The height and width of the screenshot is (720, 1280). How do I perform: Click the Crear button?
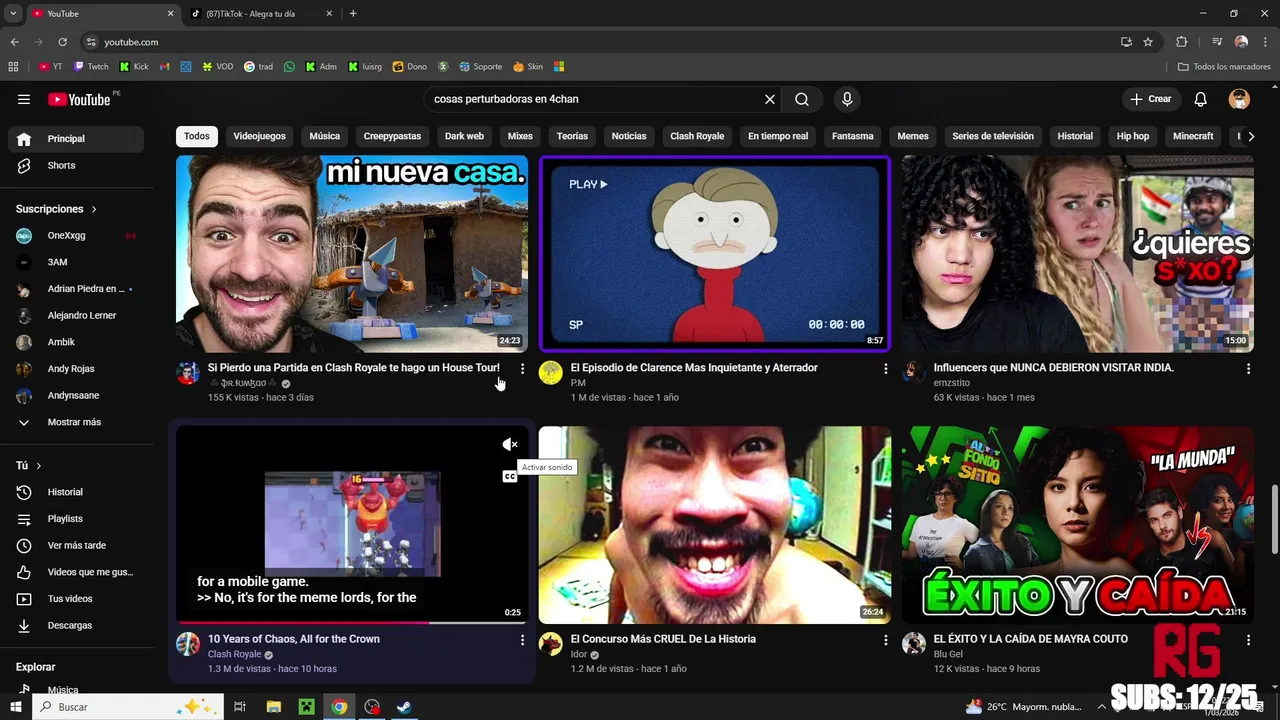(1151, 99)
